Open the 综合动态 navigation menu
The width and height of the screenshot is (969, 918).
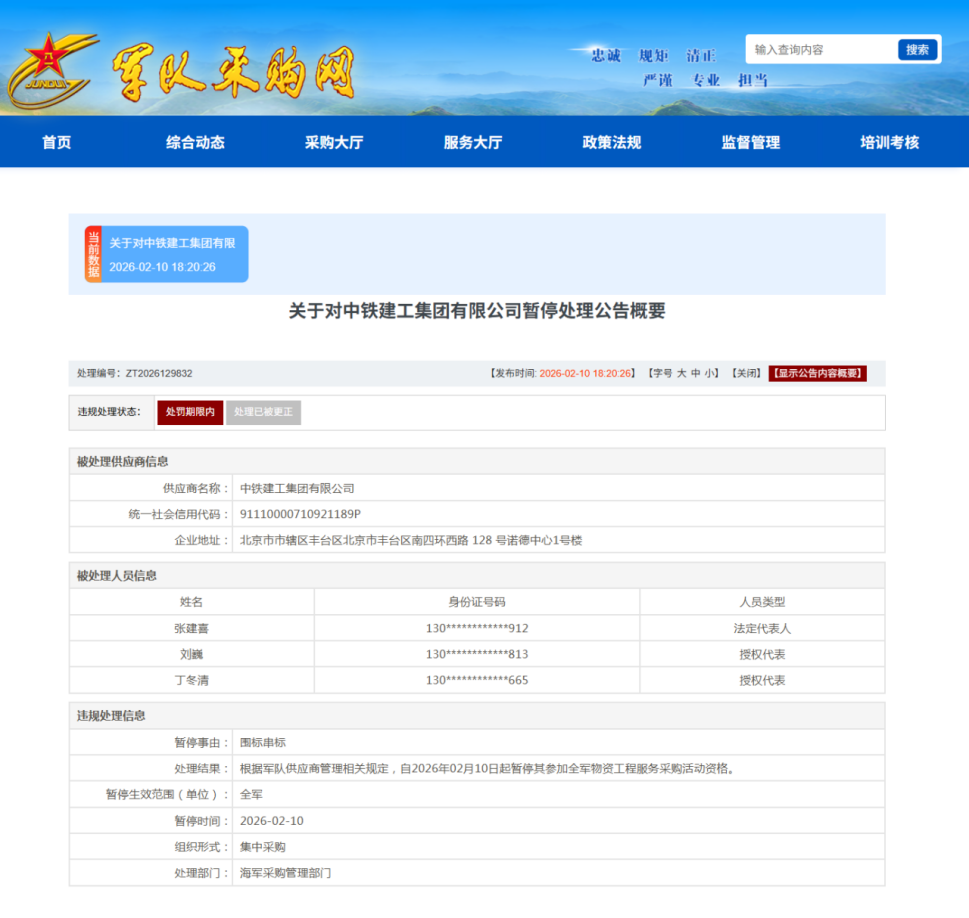point(194,142)
